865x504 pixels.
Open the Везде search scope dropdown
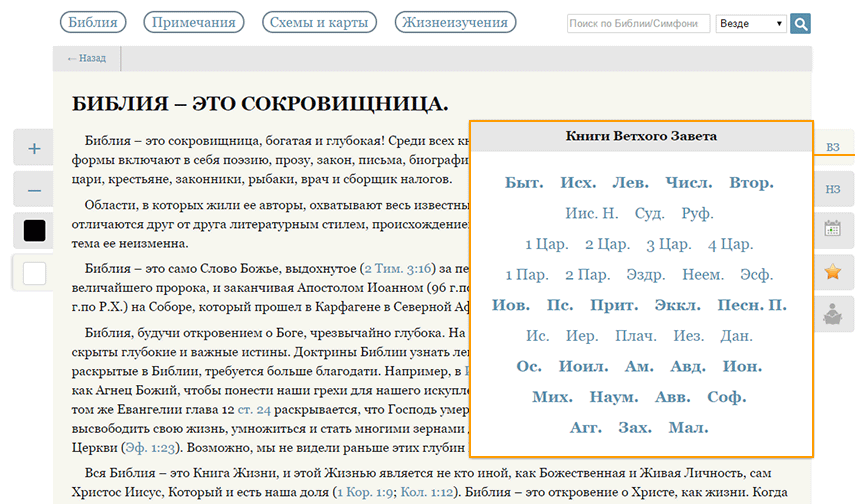pyautogui.click(x=751, y=24)
